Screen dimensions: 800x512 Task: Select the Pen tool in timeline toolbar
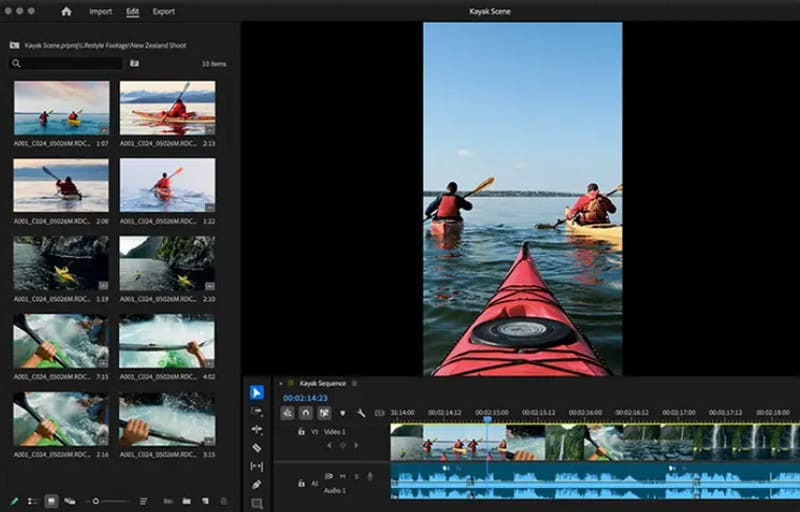click(257, 484)
